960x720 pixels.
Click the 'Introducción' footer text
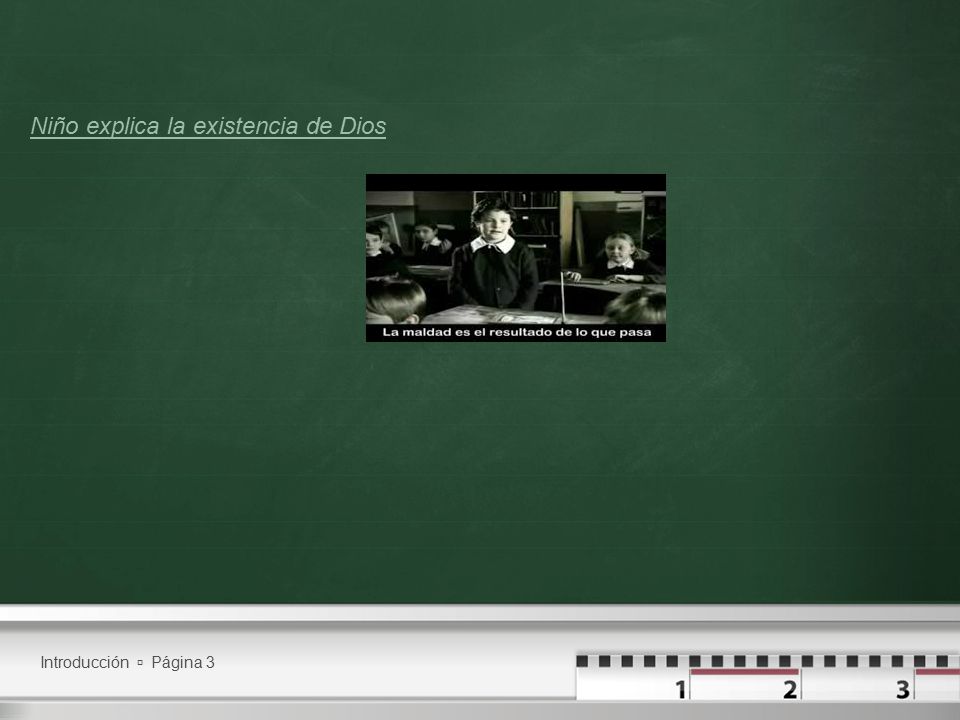point(84,662)
